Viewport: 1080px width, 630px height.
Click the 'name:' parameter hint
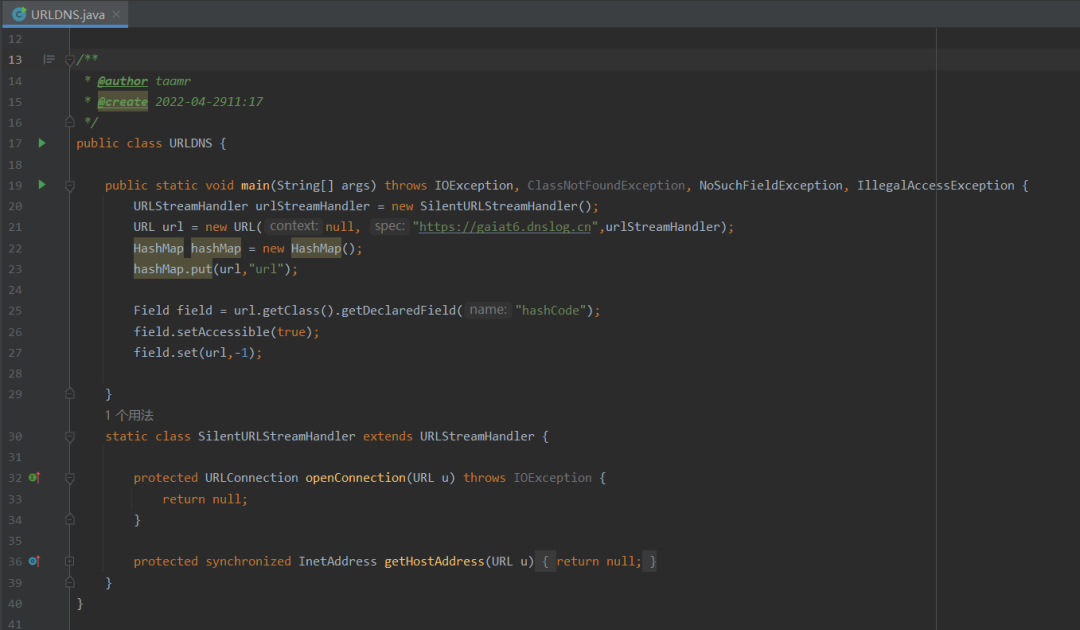488,310
